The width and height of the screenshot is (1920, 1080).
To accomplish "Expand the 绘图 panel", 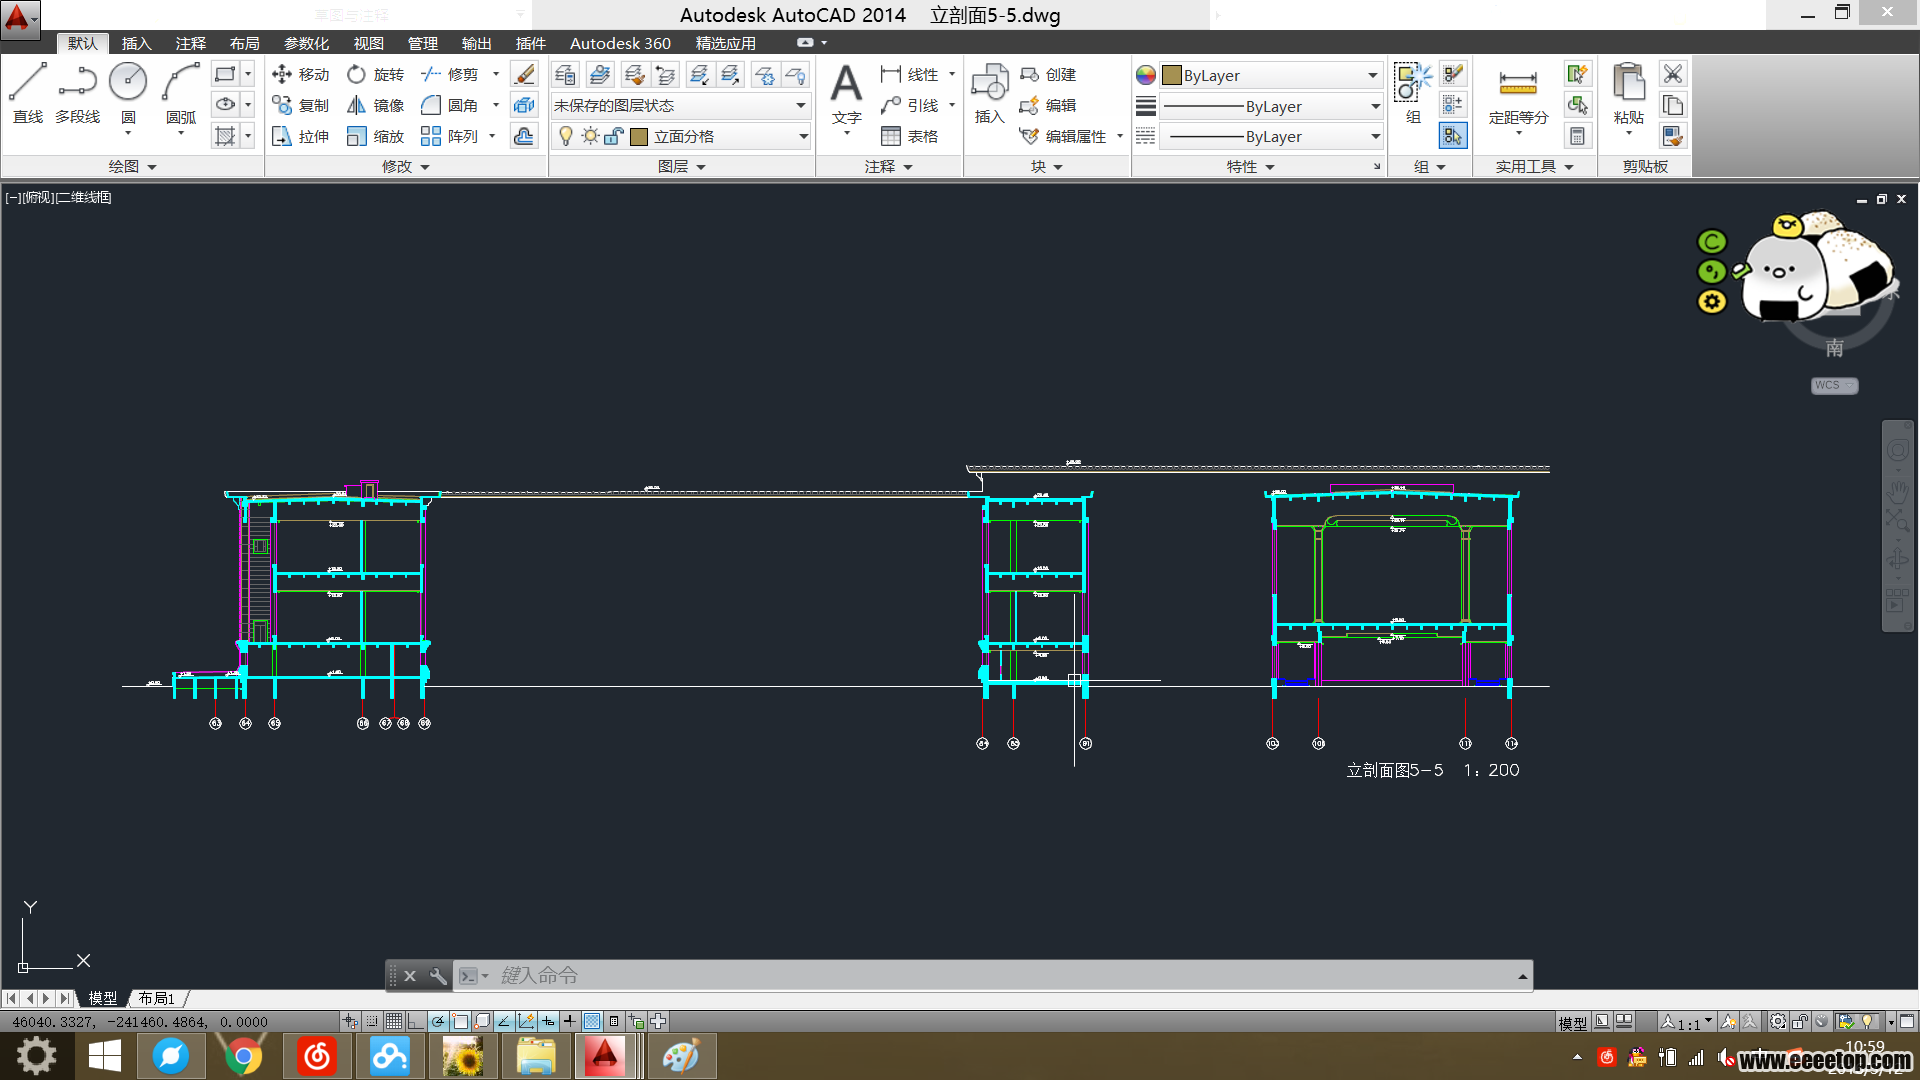I will [132, 167].
